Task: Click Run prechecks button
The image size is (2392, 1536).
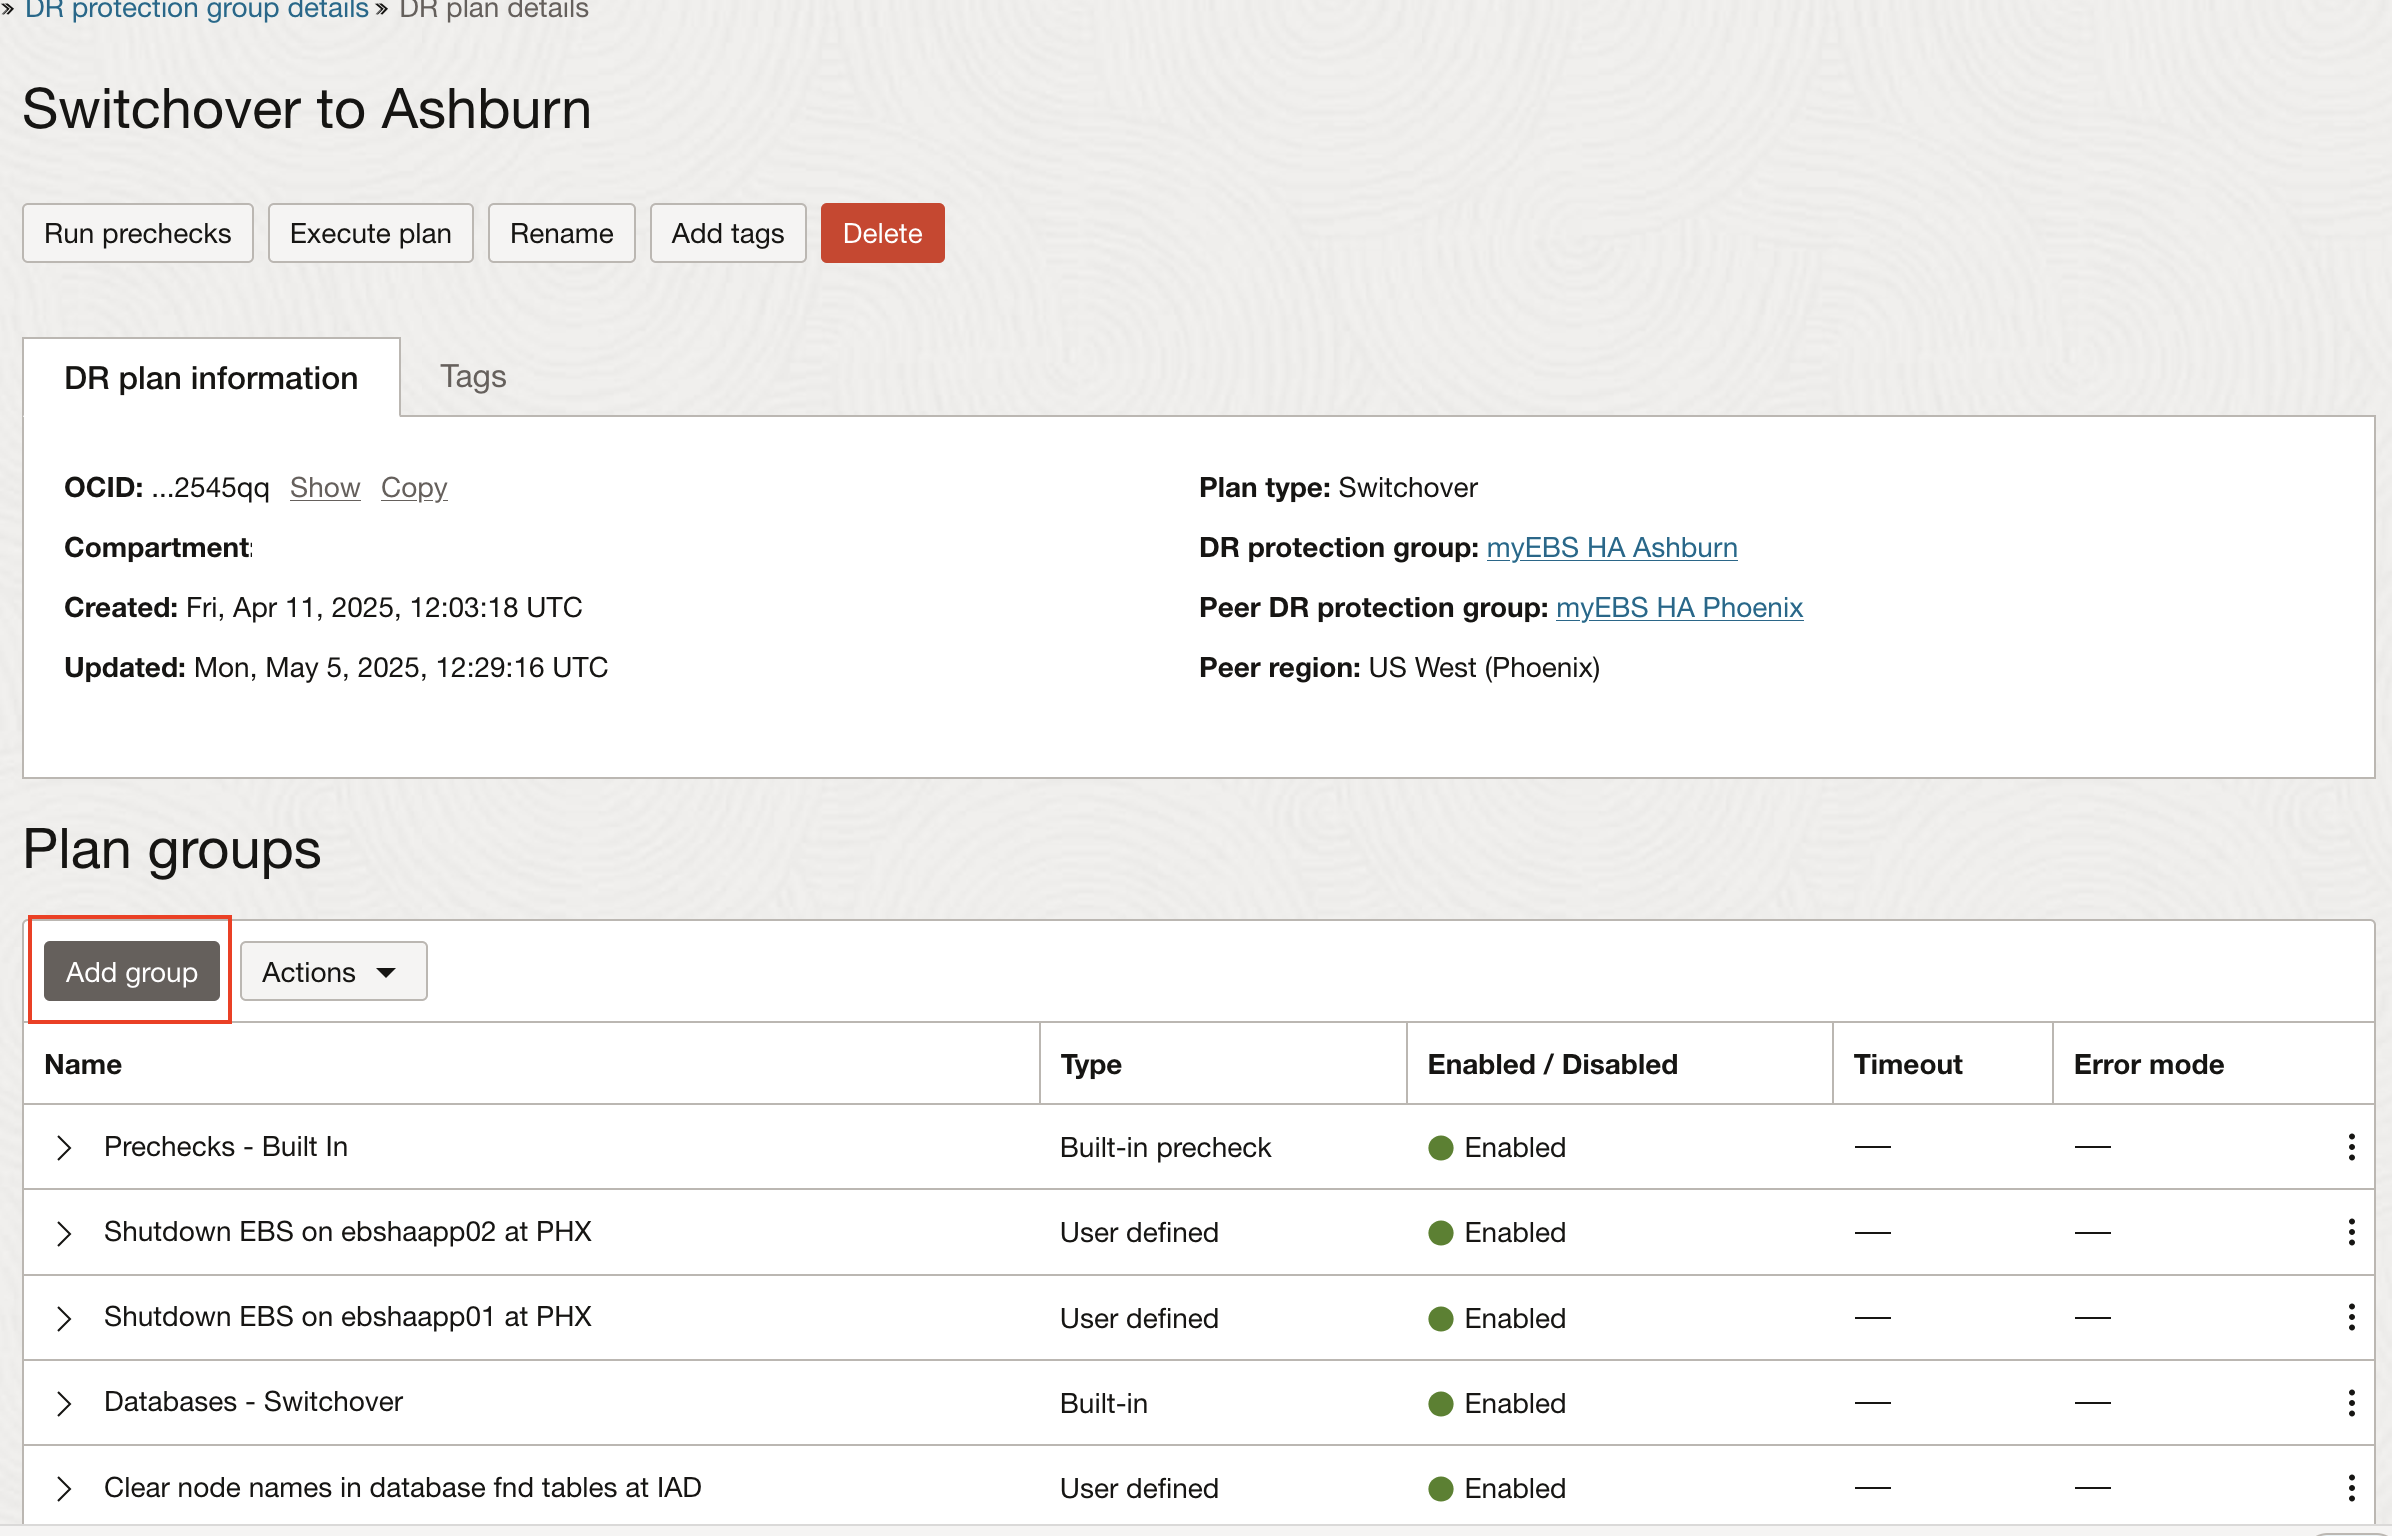Action: [137, 233]
